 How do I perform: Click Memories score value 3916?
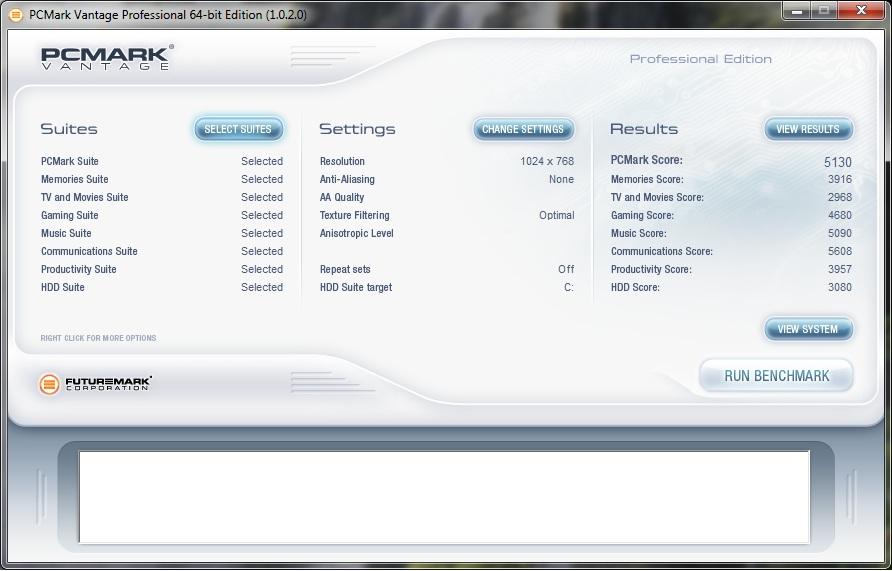click(840, 179)
